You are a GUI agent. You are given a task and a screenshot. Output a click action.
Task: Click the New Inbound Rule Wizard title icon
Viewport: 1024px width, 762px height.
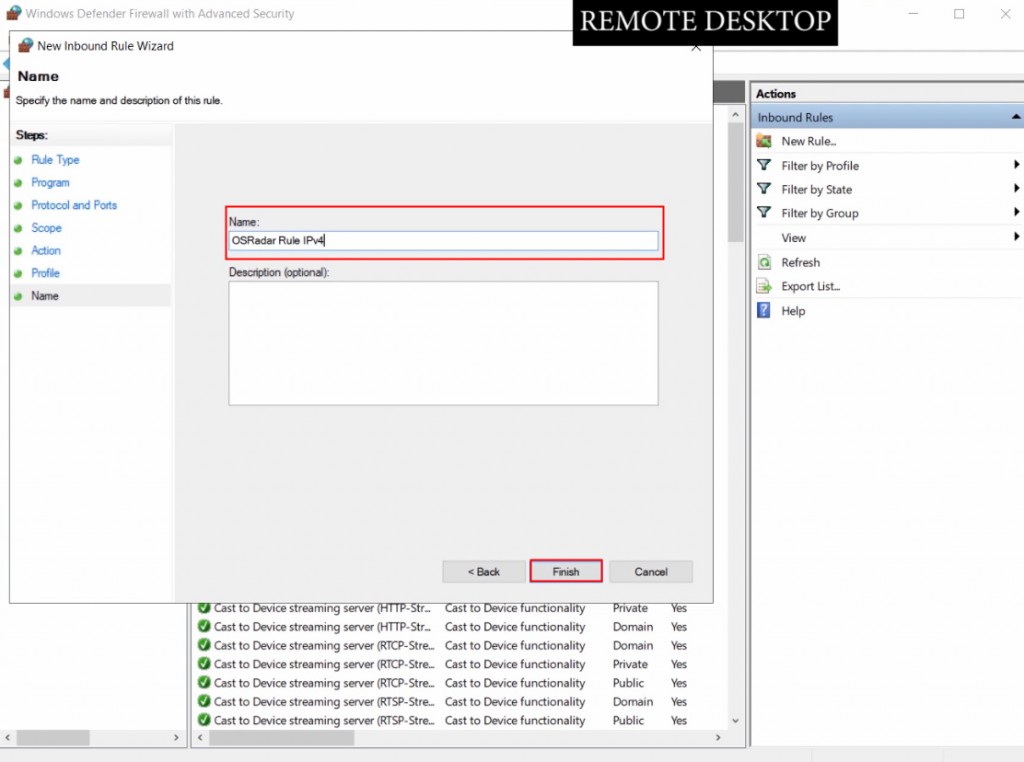25,46
